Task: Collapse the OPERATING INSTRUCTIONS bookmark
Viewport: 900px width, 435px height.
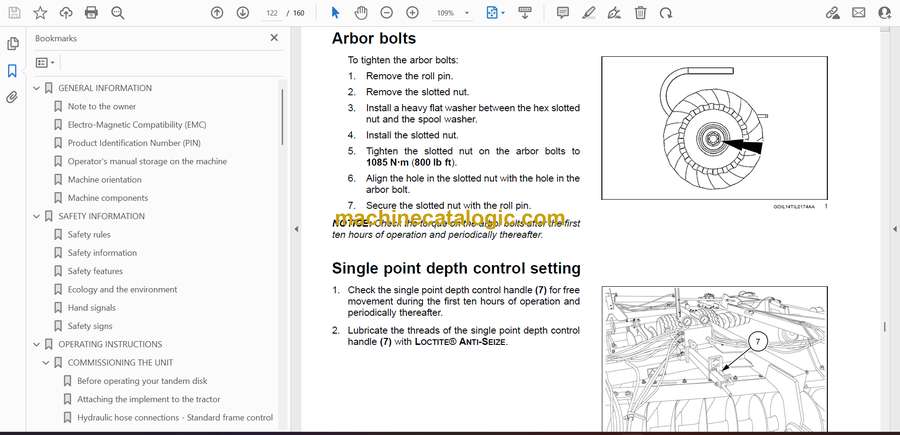Action: point(37,344)
